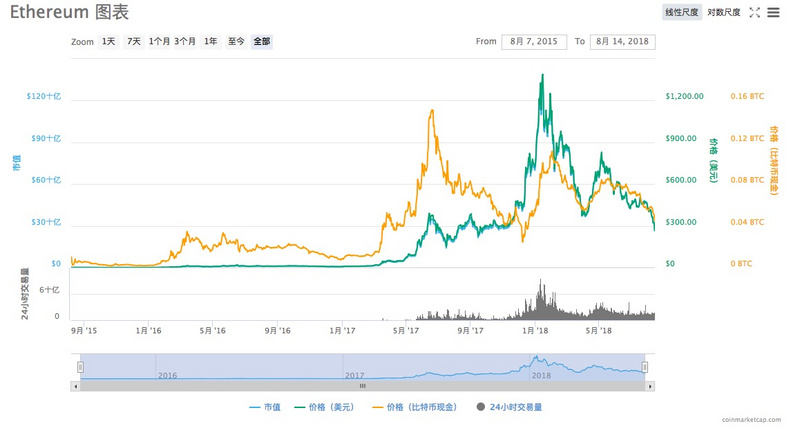Screen dimensions: 800x435
Task: Grab the left navigator range handle
Action: tap(80, 367)
